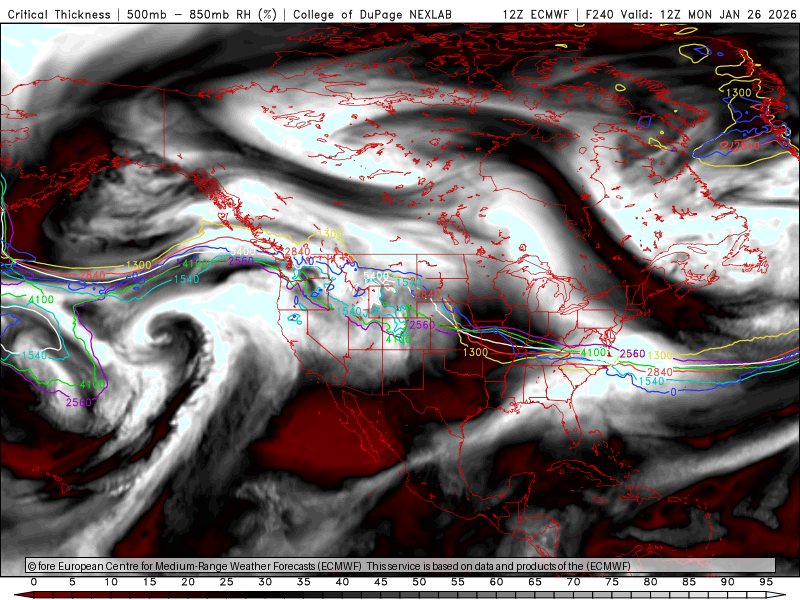Image resolution: width=800 pixels, height=600 pixels.
Task: Select the "500mb – 850mb RH (%)" header label
Action: [x=202, y=14]
